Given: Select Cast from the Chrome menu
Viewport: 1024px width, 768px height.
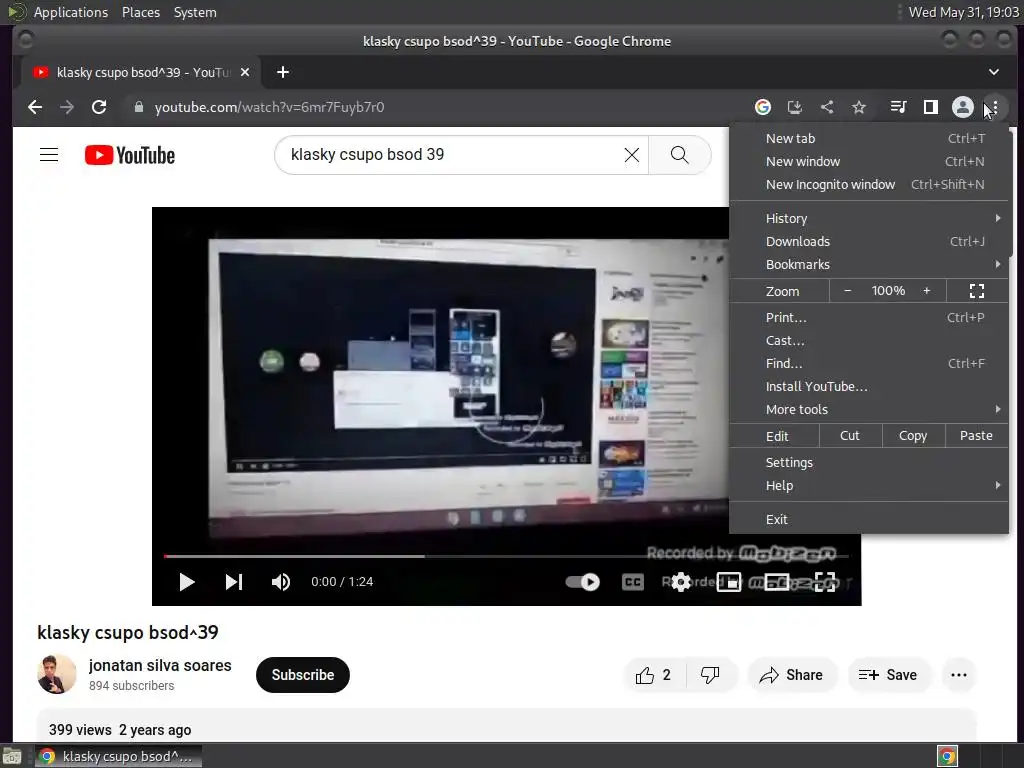Looking at the screenshot, I should [869, 340].
